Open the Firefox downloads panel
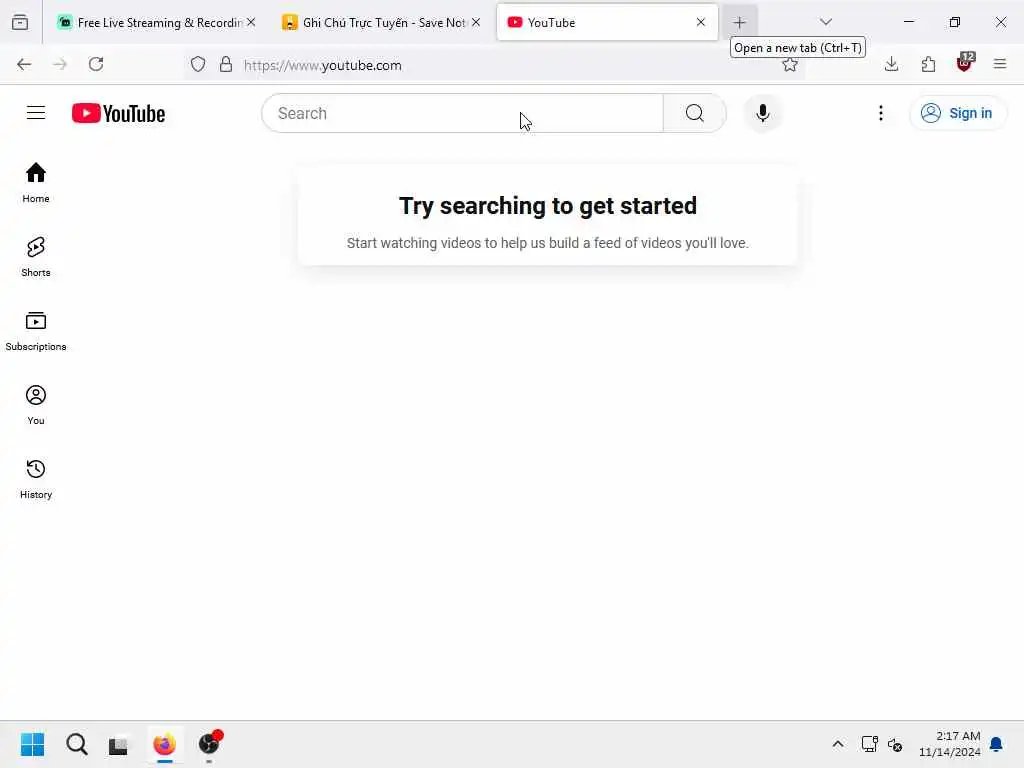This screenshot has width=1024, height=768. 891,64
